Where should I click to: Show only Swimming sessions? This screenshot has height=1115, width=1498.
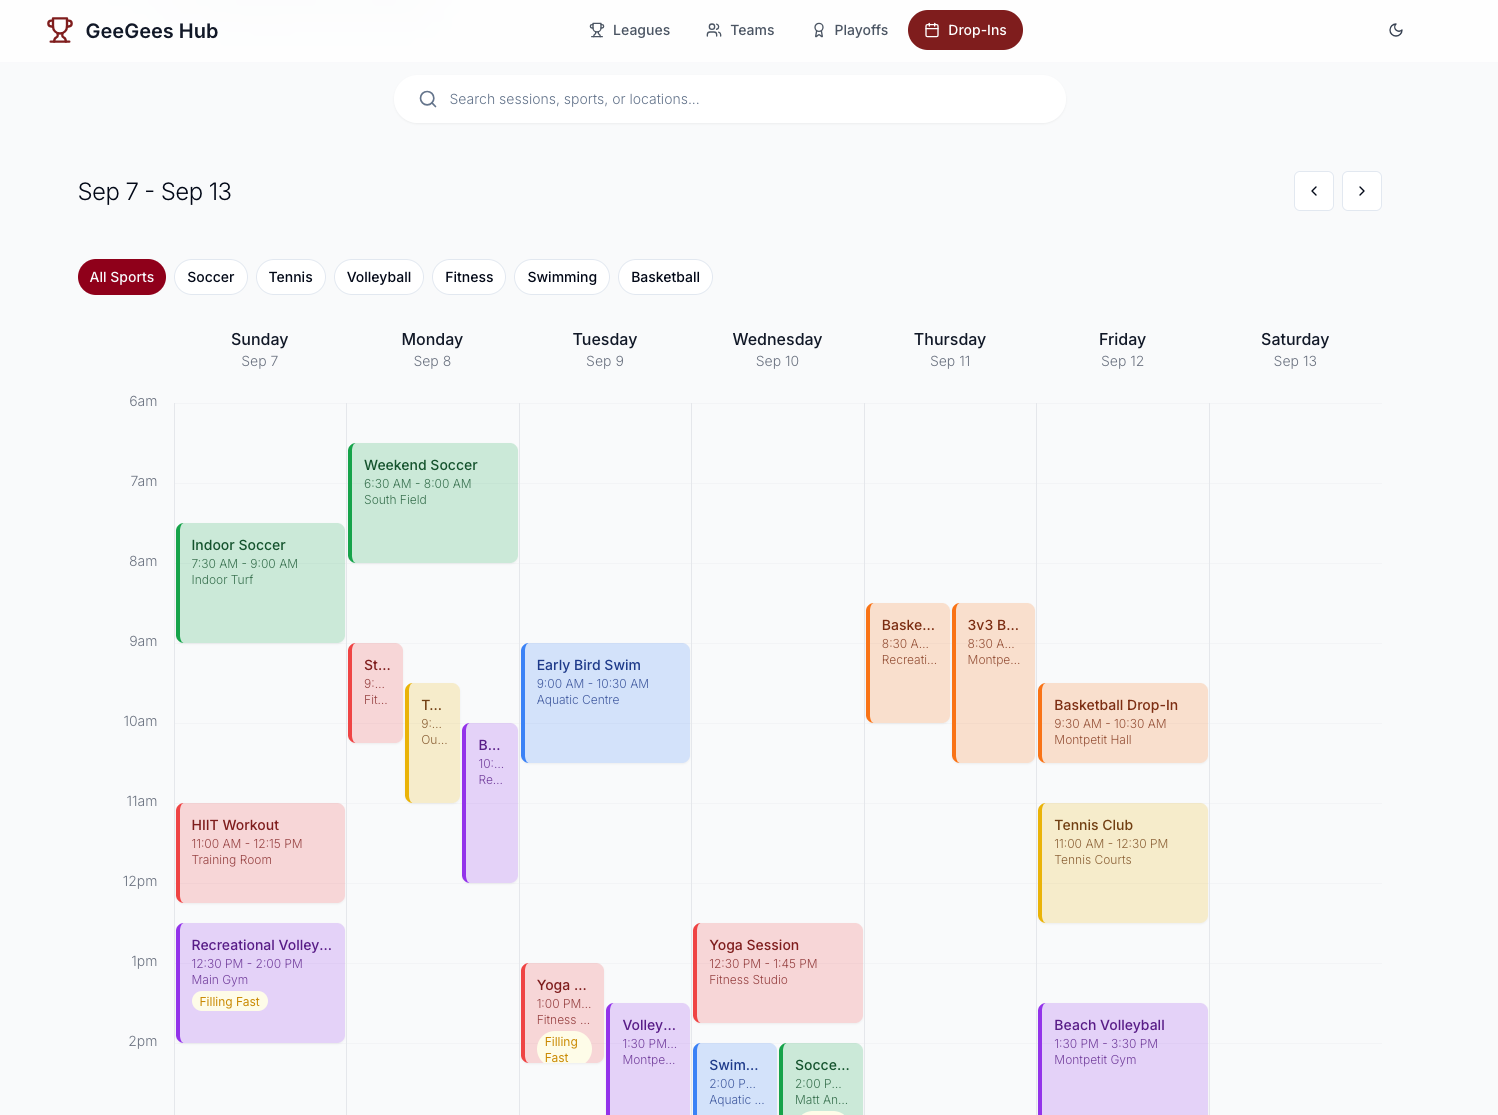561,277
